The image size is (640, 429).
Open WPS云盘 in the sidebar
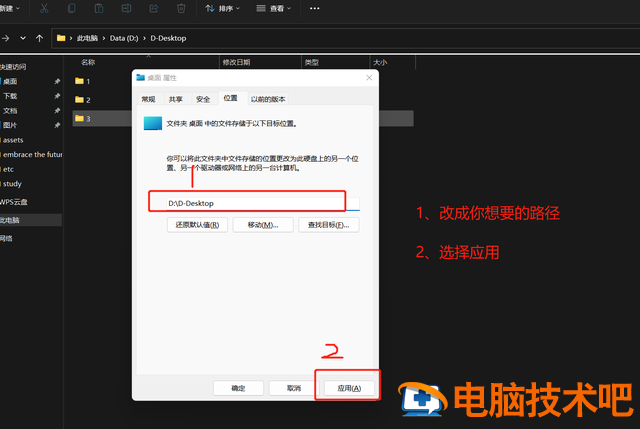13,202
